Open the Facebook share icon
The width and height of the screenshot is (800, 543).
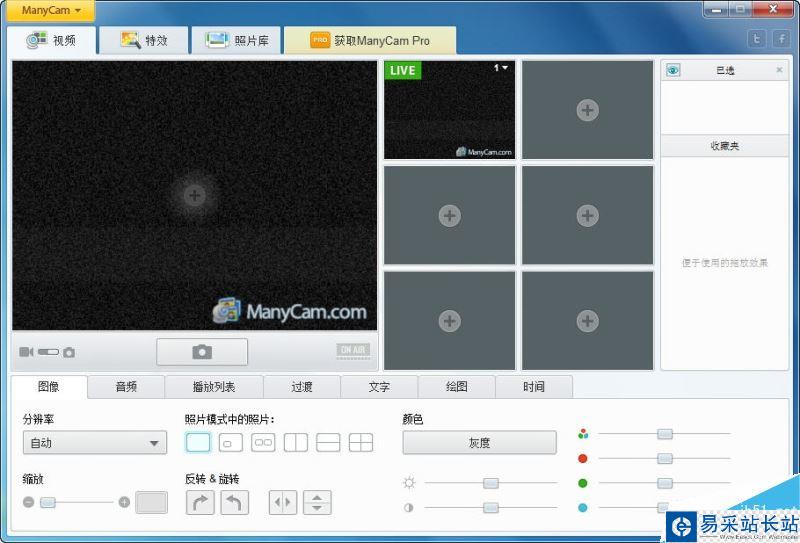point(781,39)
